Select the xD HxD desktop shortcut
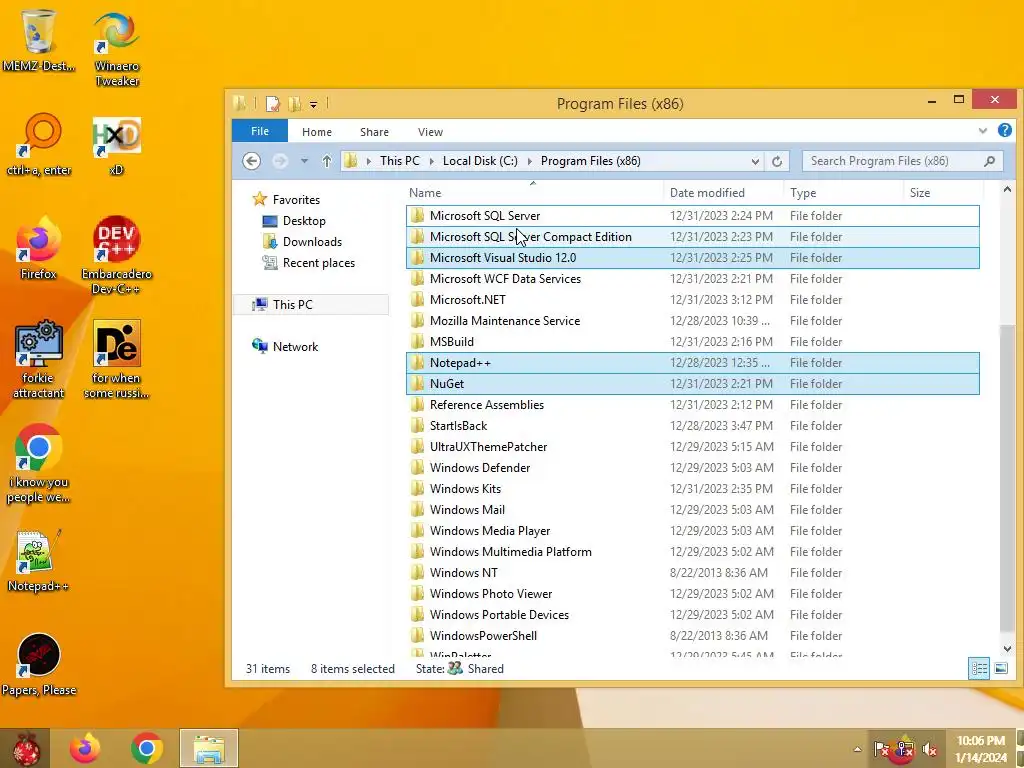The width and height of the screenshot is (1024, 768). point(116,145)
